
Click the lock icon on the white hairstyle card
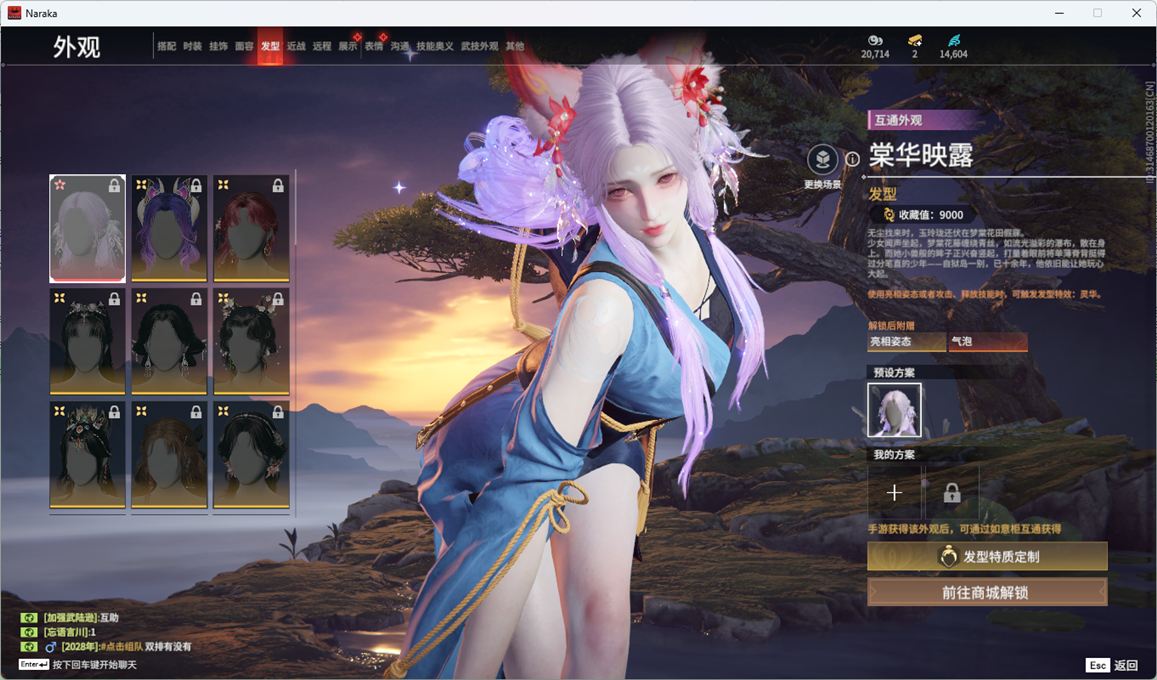(x=114, y=185)
